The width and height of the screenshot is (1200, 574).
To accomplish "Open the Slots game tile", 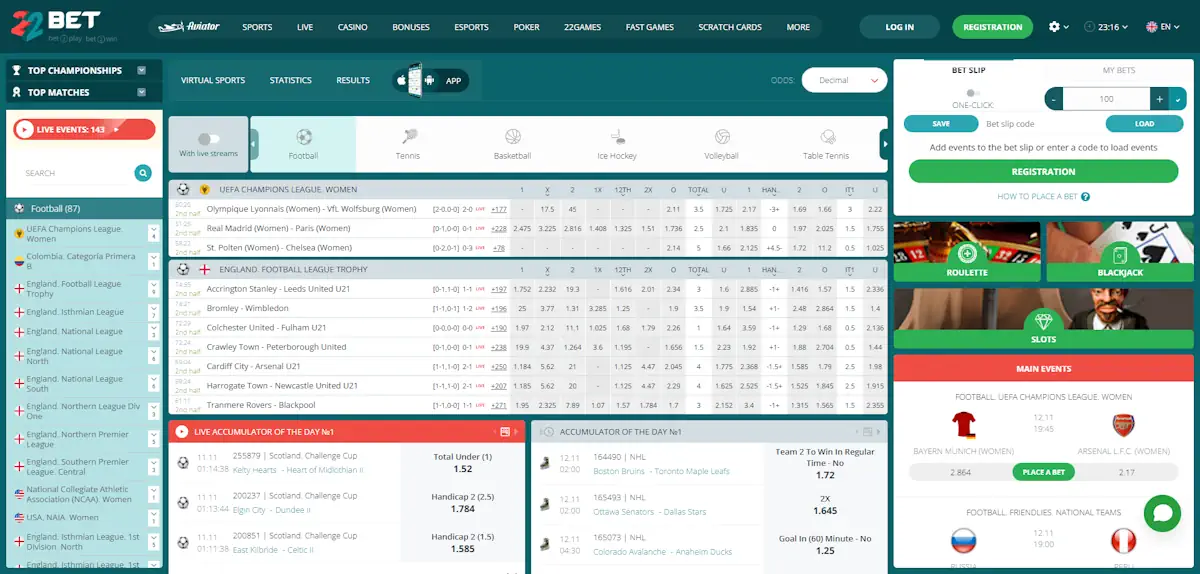I will (x=1043, y=321).
